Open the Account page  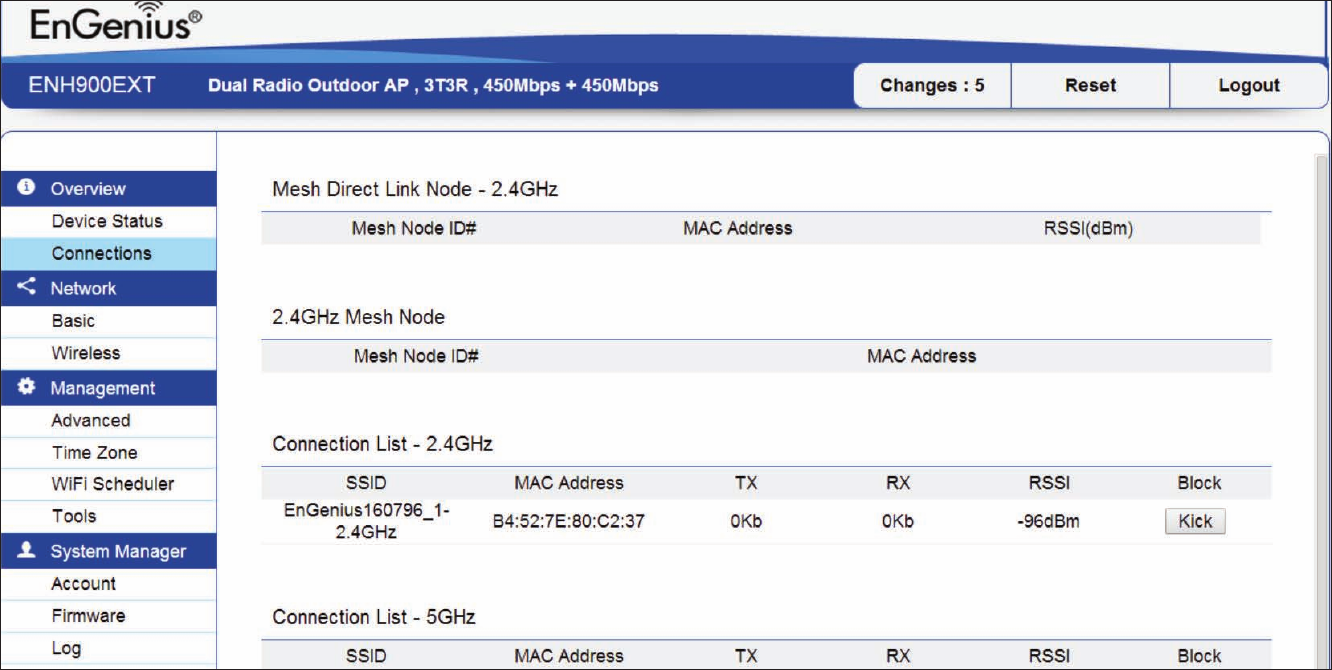coord(84,584)
